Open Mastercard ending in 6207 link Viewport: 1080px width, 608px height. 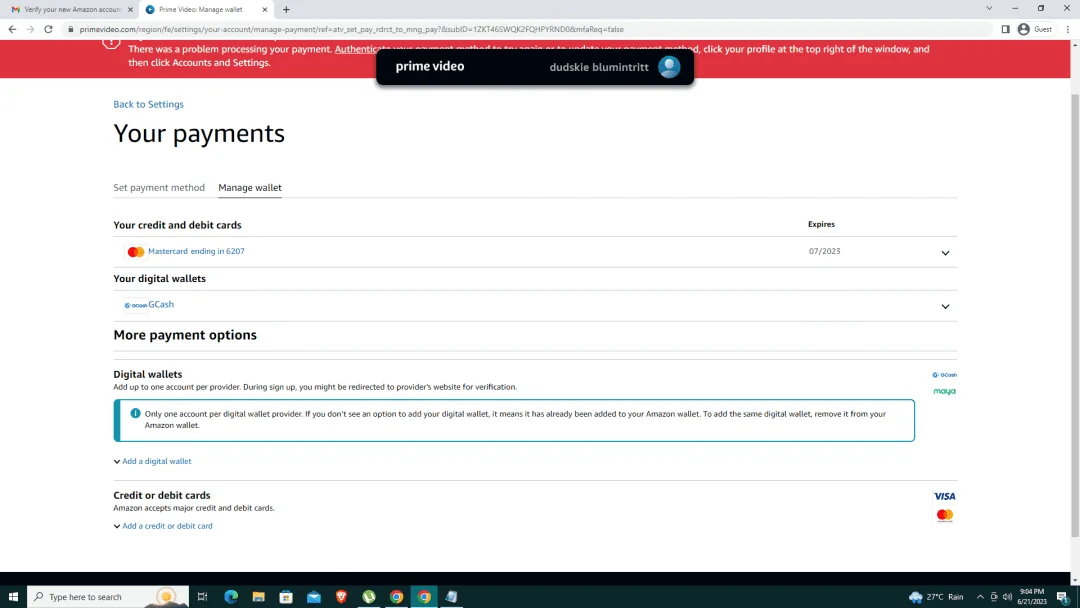[196, 251]
